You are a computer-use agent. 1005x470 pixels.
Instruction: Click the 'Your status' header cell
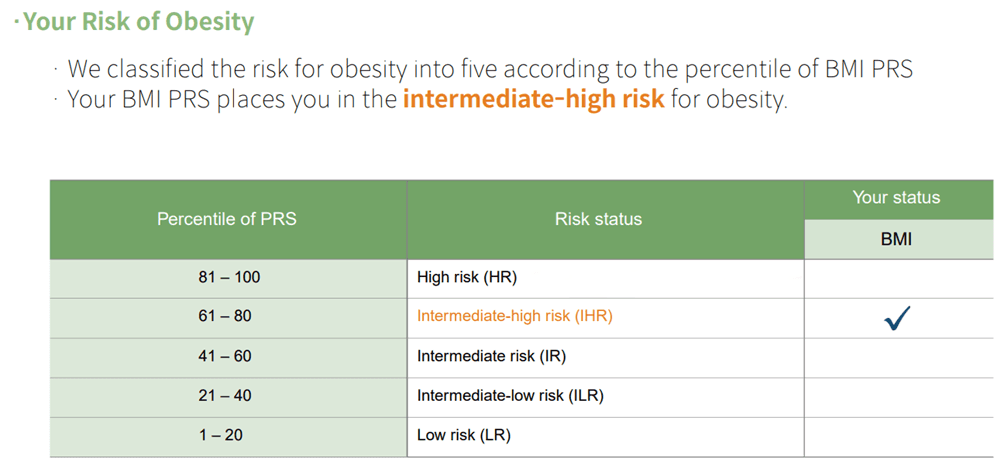click(x=896, y=198)
